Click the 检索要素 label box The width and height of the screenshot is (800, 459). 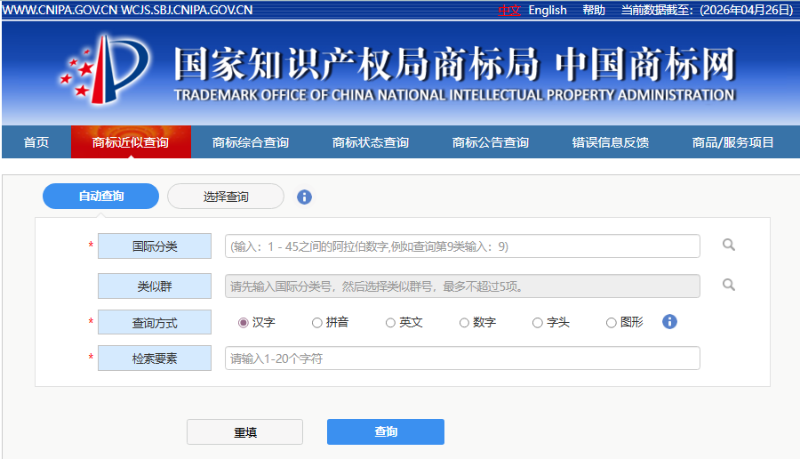[x=155, y=358]
